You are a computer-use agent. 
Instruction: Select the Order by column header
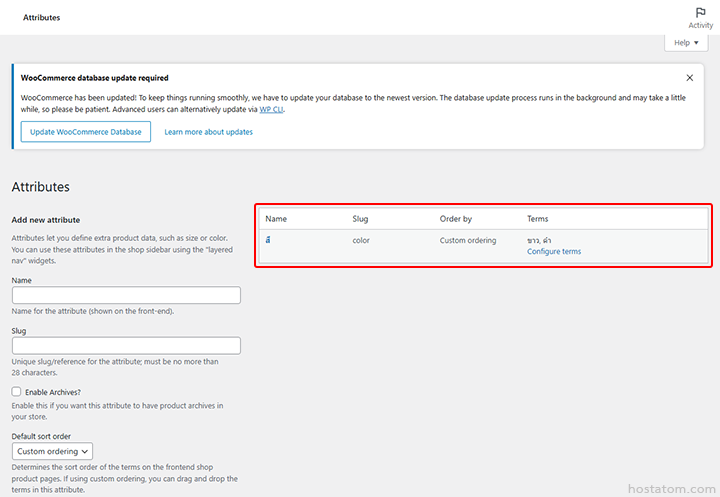(x=456, y=219)
